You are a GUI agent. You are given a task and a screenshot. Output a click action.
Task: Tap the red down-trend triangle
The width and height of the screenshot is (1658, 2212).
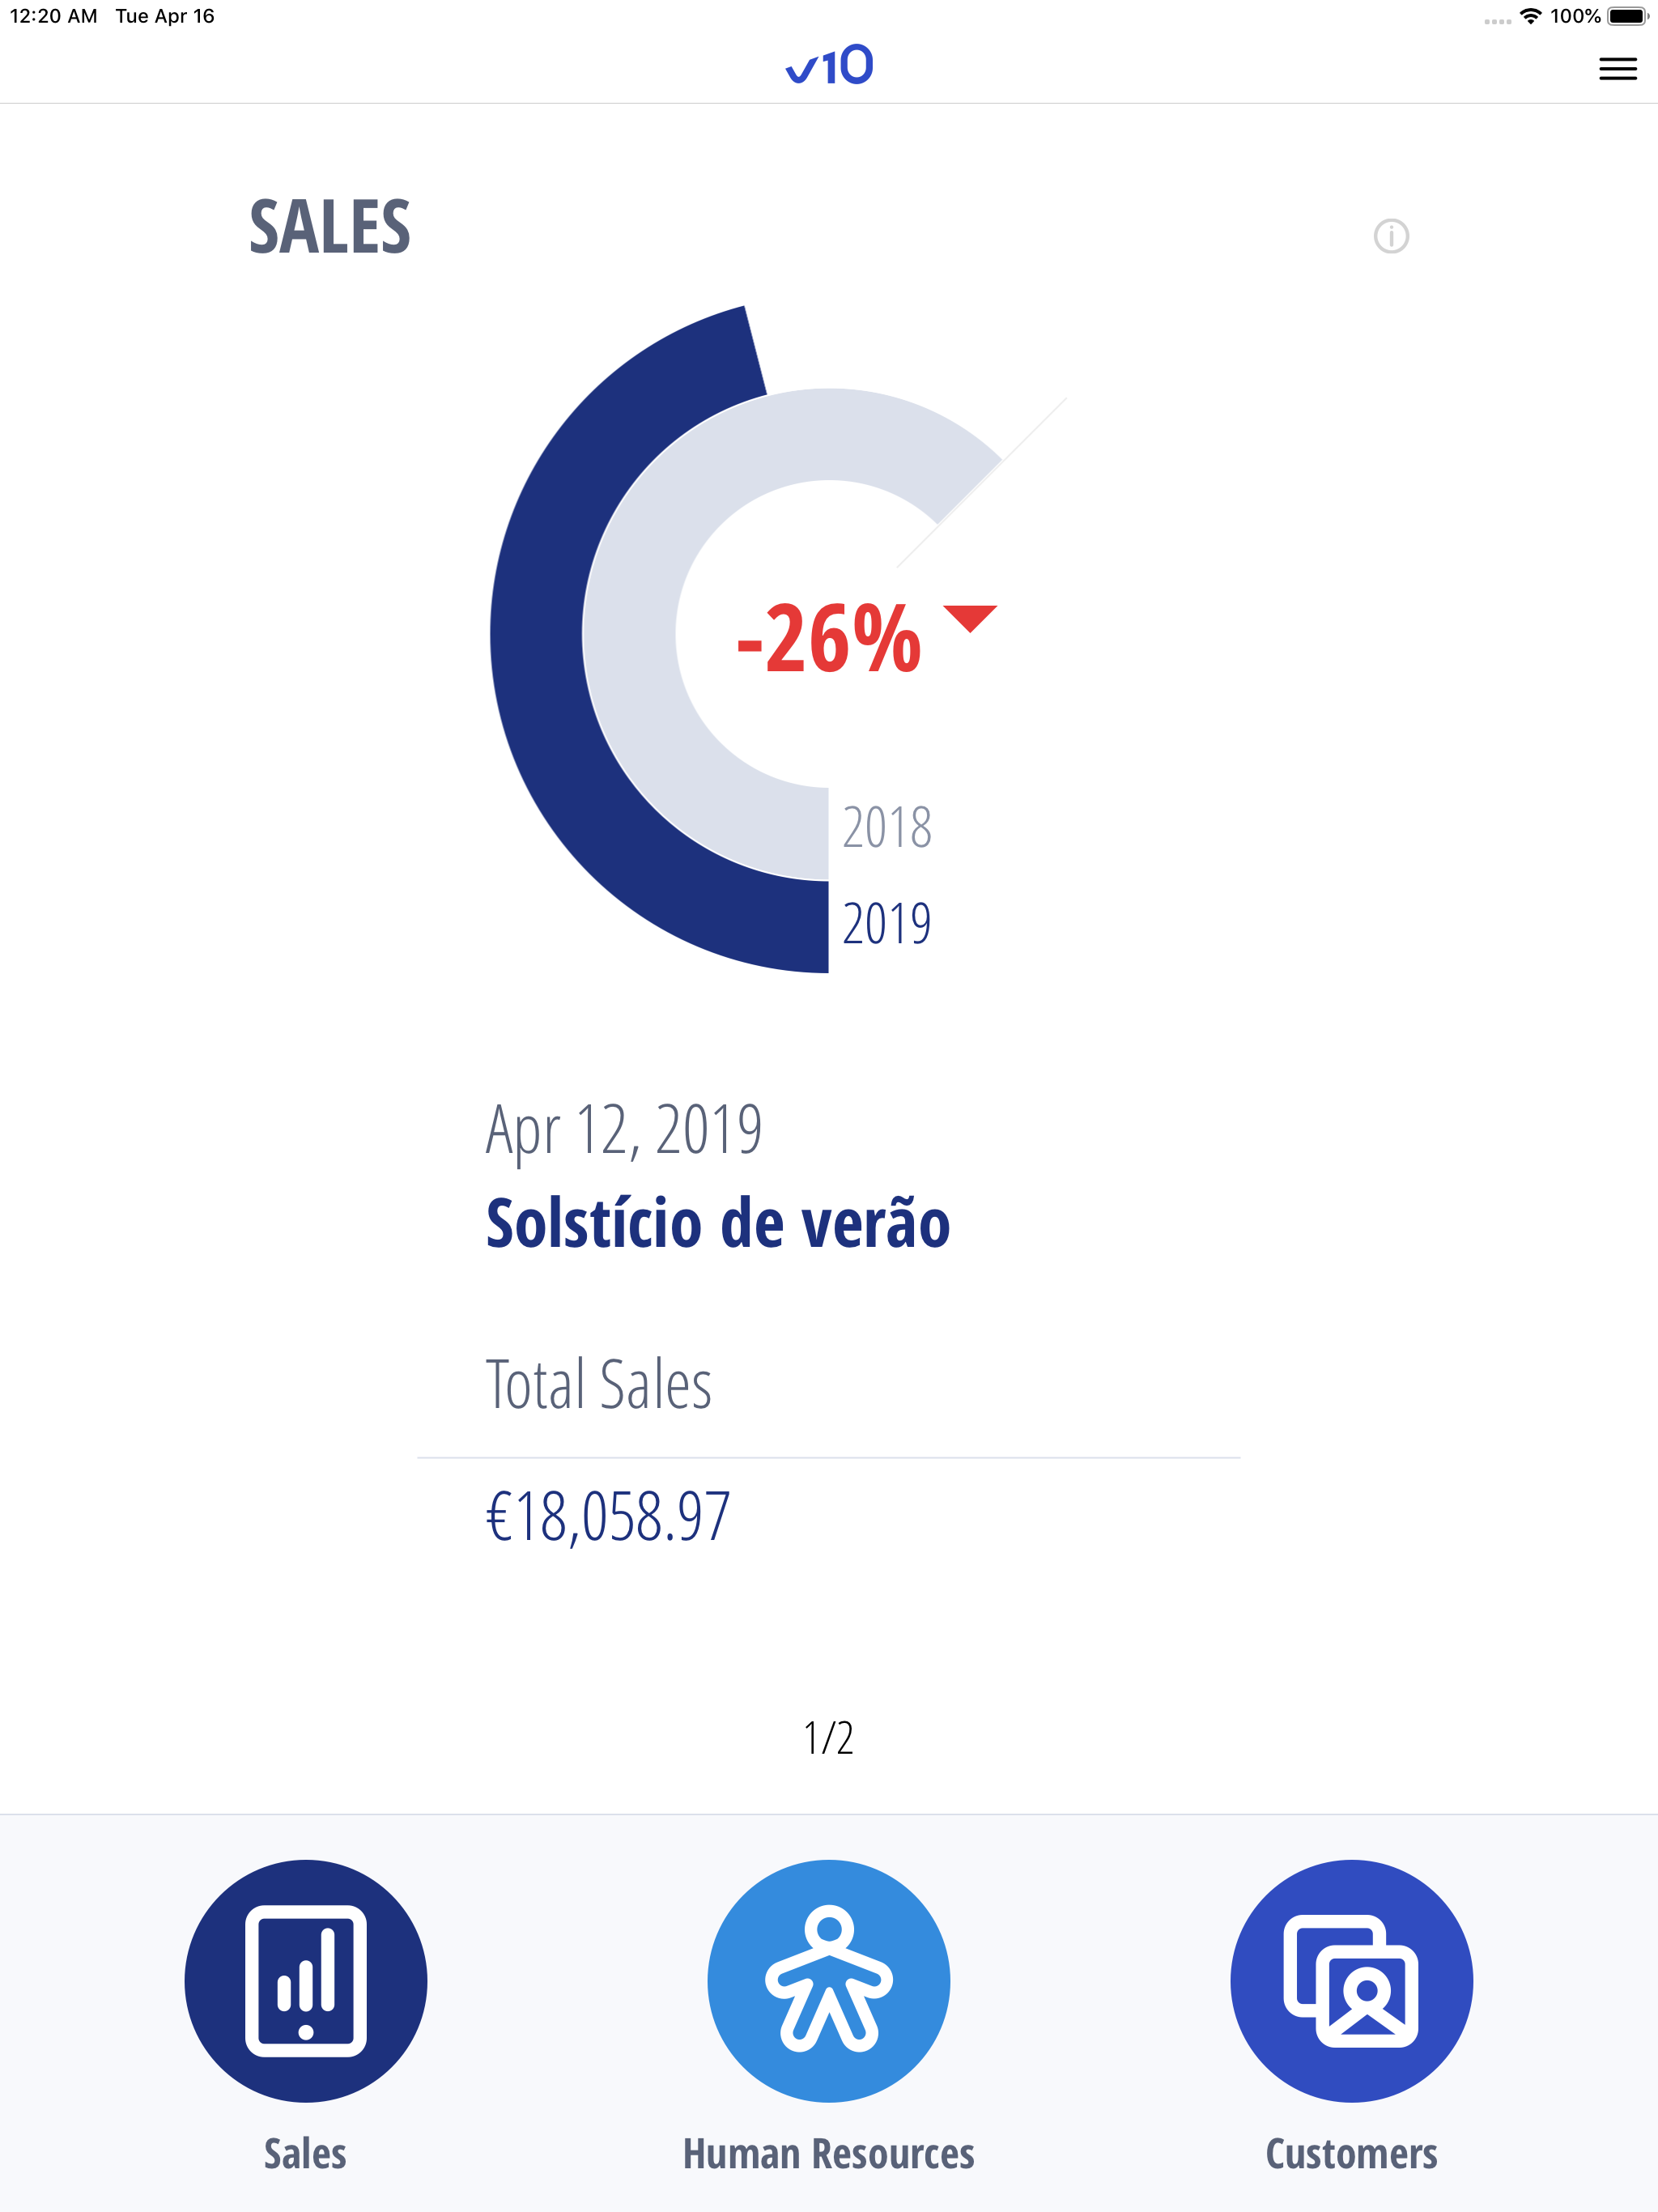[x=970, y=618]
